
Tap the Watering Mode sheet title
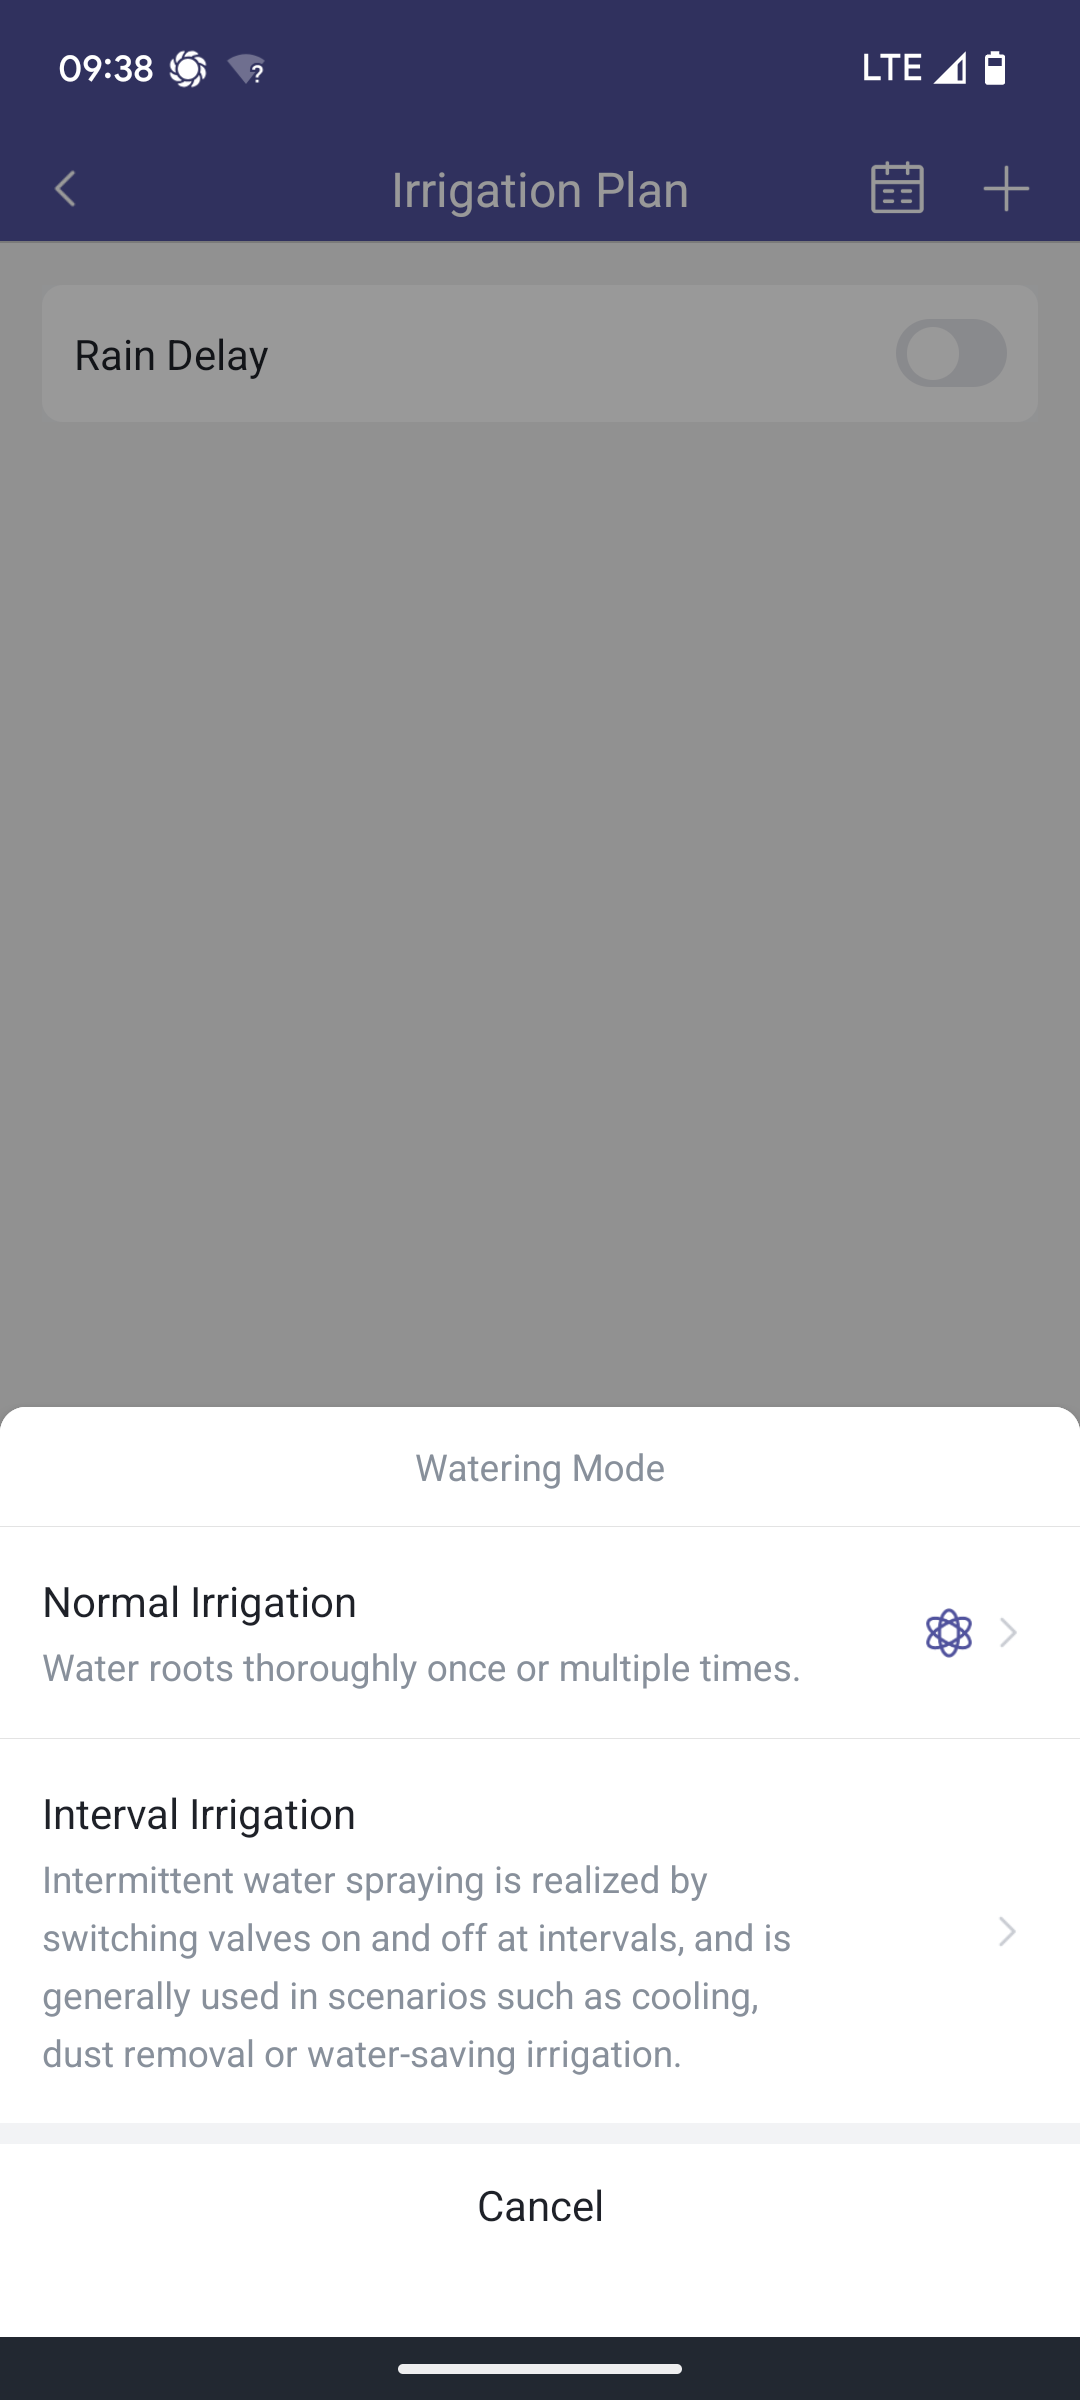click(540, 1468)
